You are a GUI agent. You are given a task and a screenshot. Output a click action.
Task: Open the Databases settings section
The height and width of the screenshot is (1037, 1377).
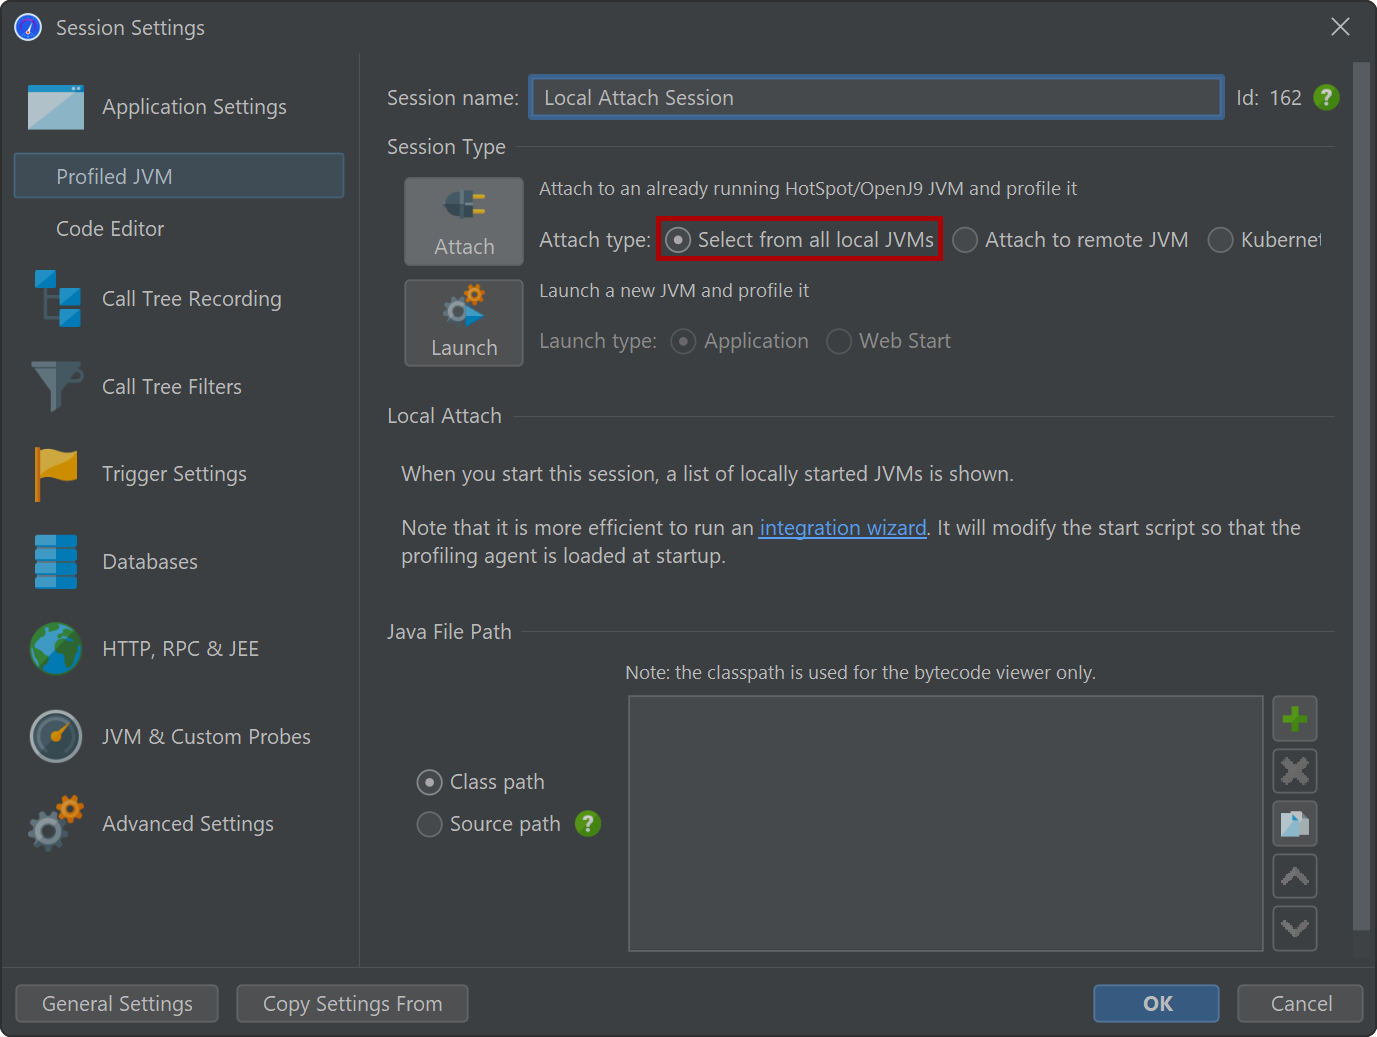[150, 562]
